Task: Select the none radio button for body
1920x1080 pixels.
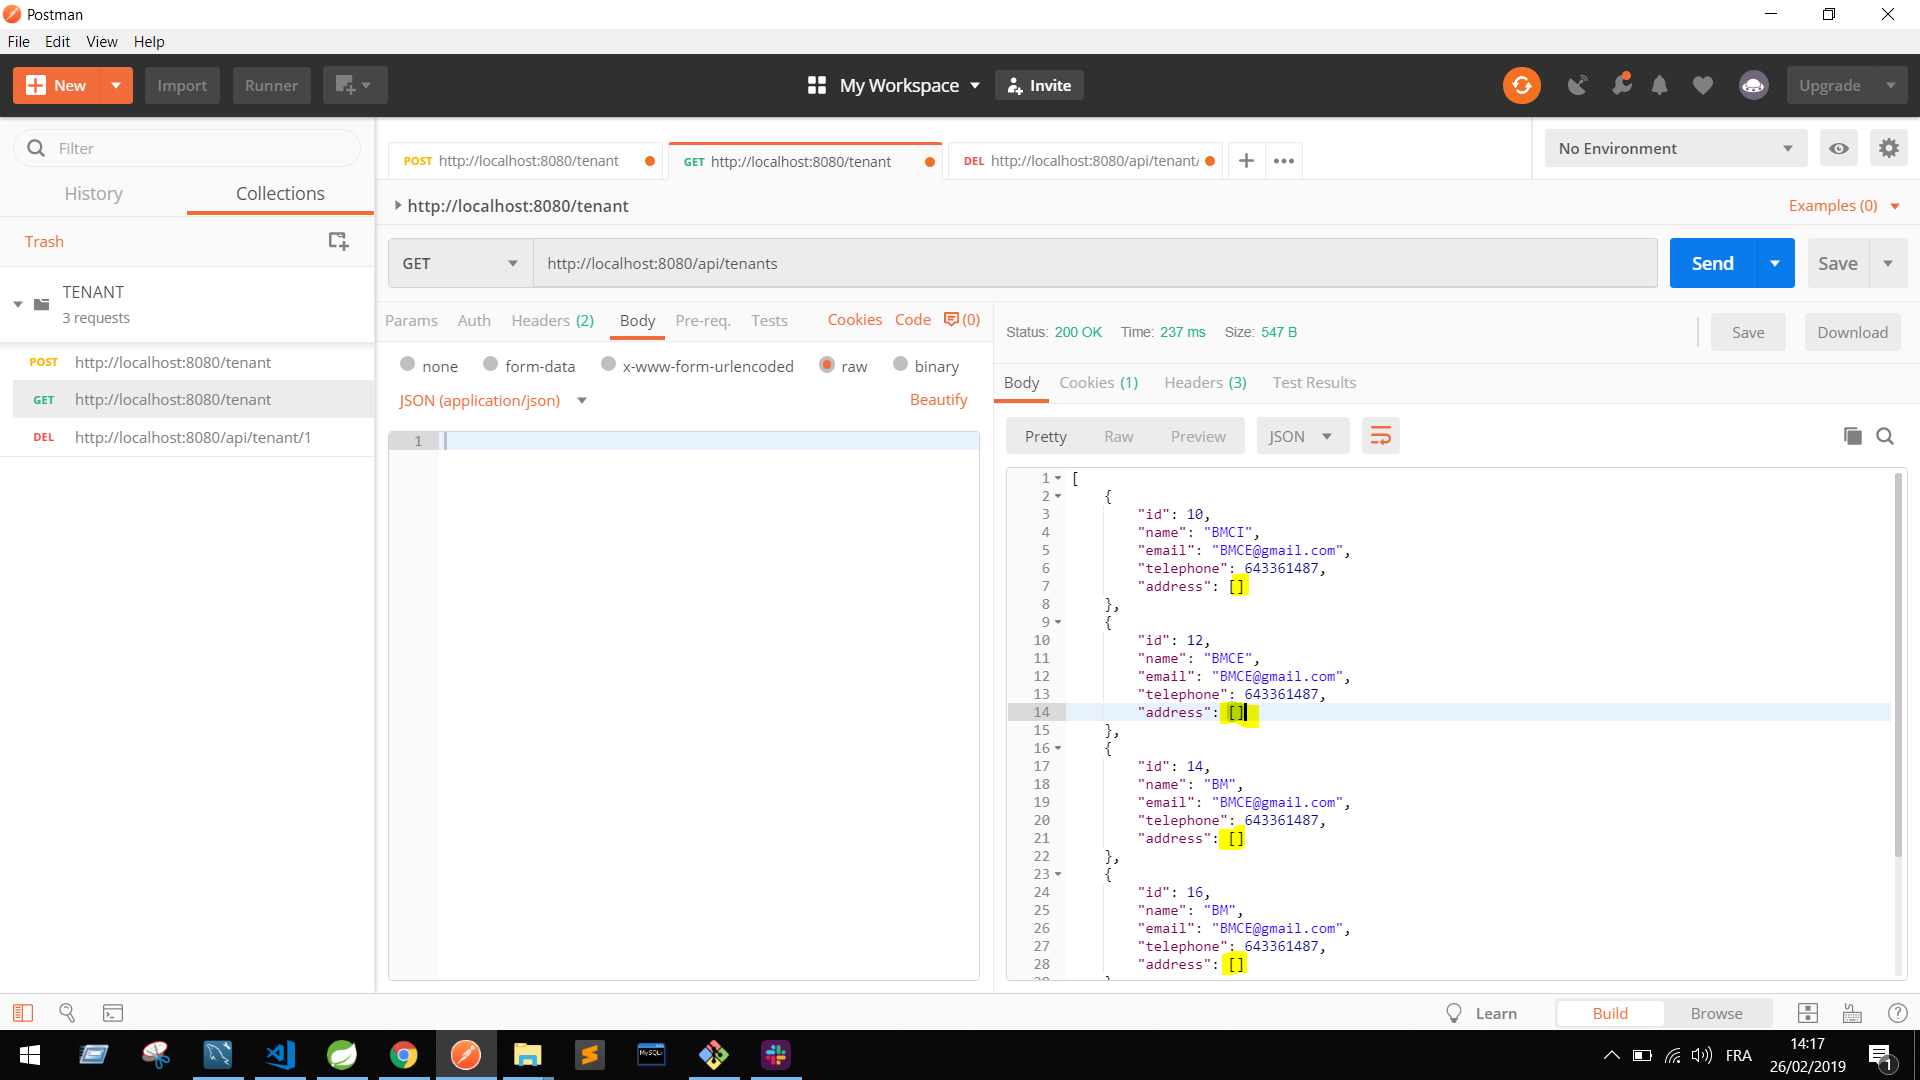Action: pos(407,365)
